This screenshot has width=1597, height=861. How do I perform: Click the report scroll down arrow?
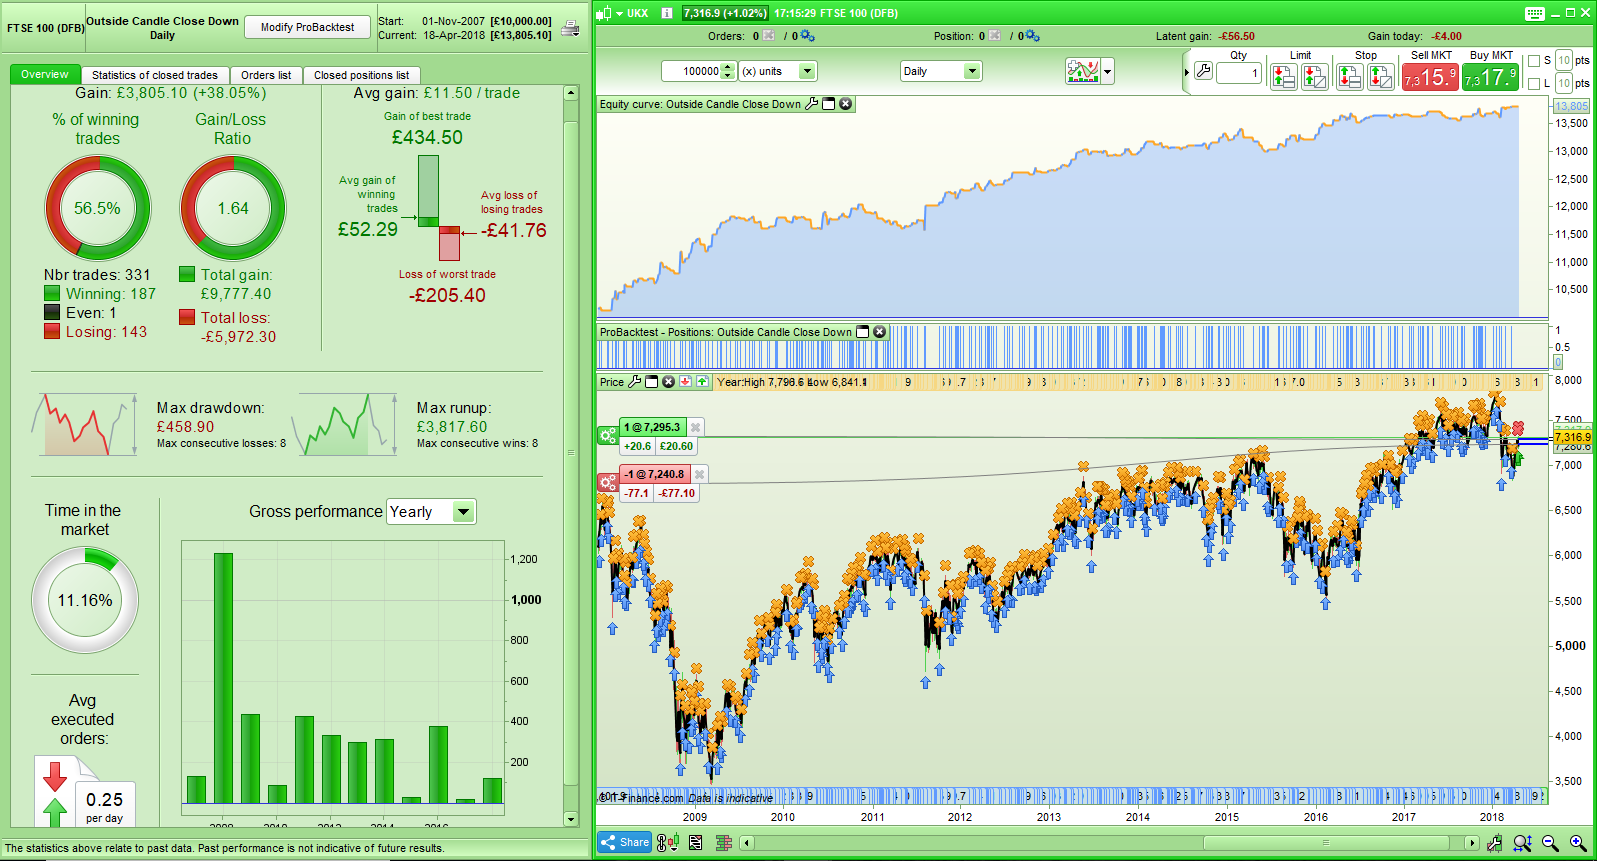571,819
